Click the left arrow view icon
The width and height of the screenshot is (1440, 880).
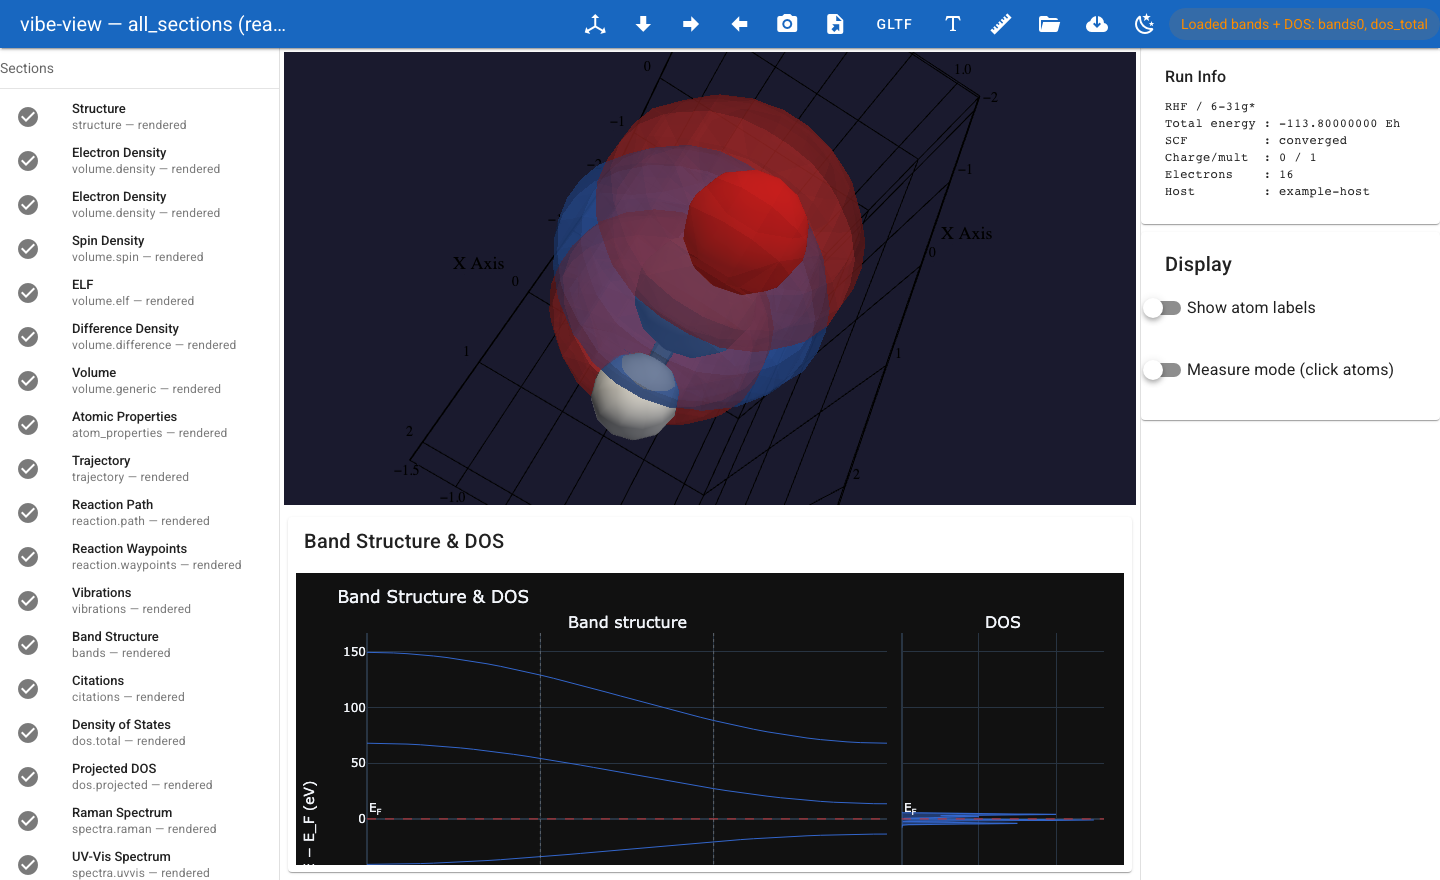point(739,24)
